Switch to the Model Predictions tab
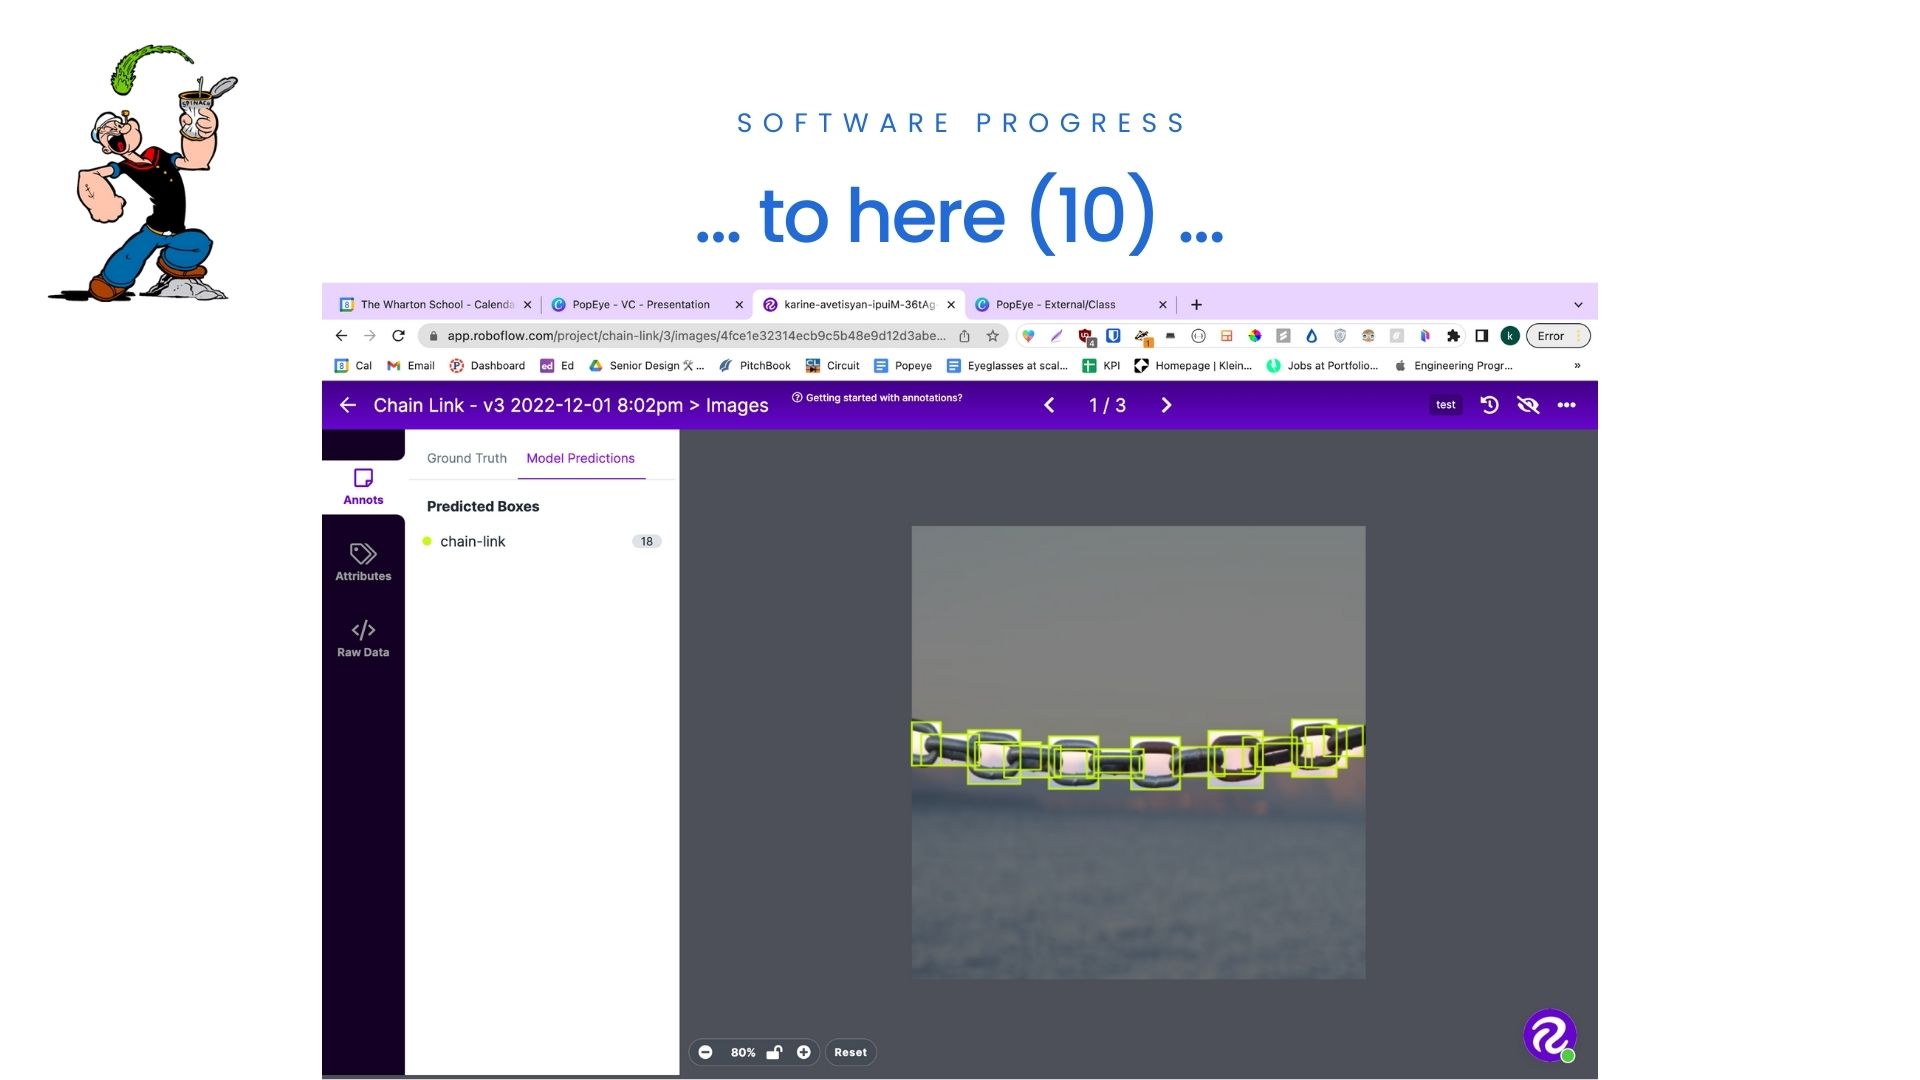 580,458
